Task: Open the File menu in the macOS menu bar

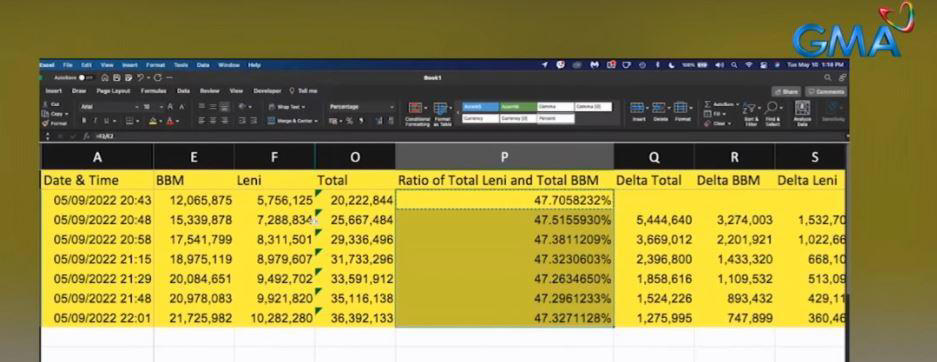Action: click(x=68, y=65)
